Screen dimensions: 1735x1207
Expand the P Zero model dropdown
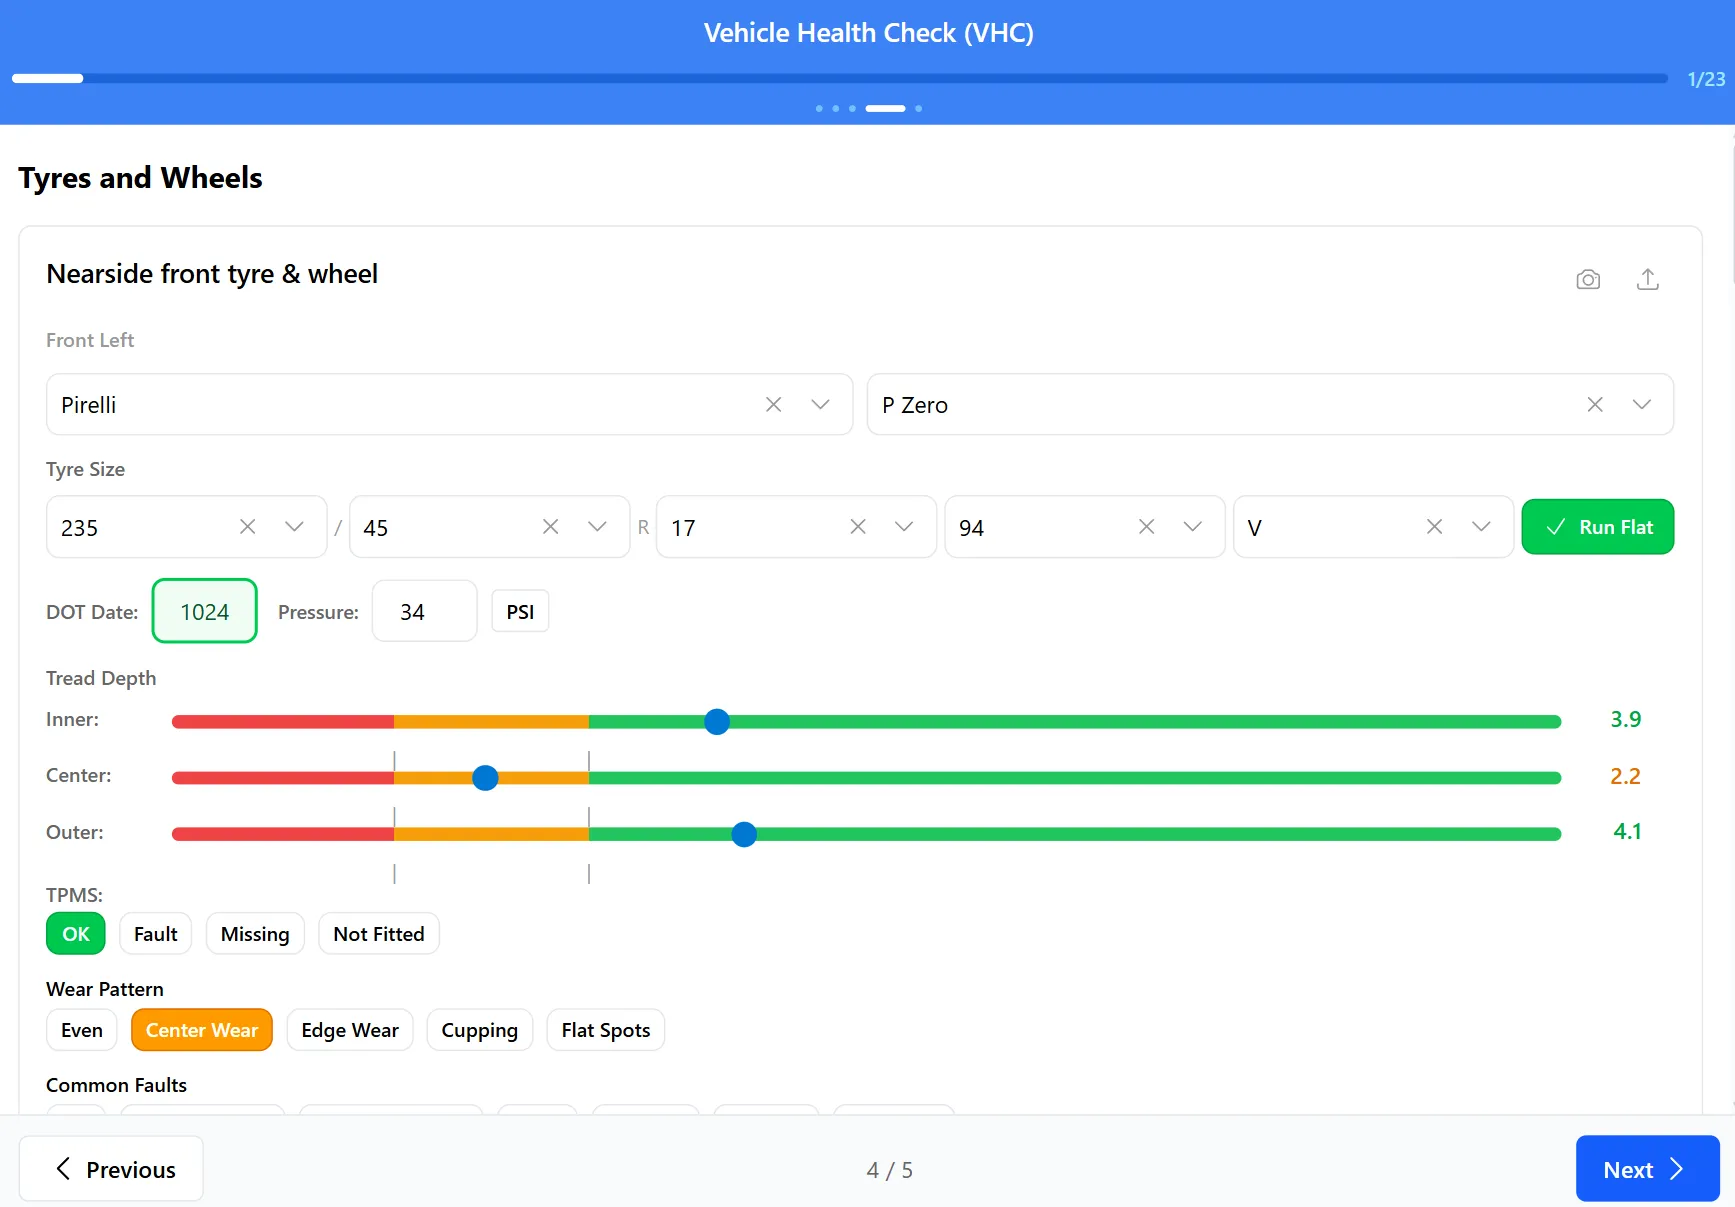click(1641, 405)
